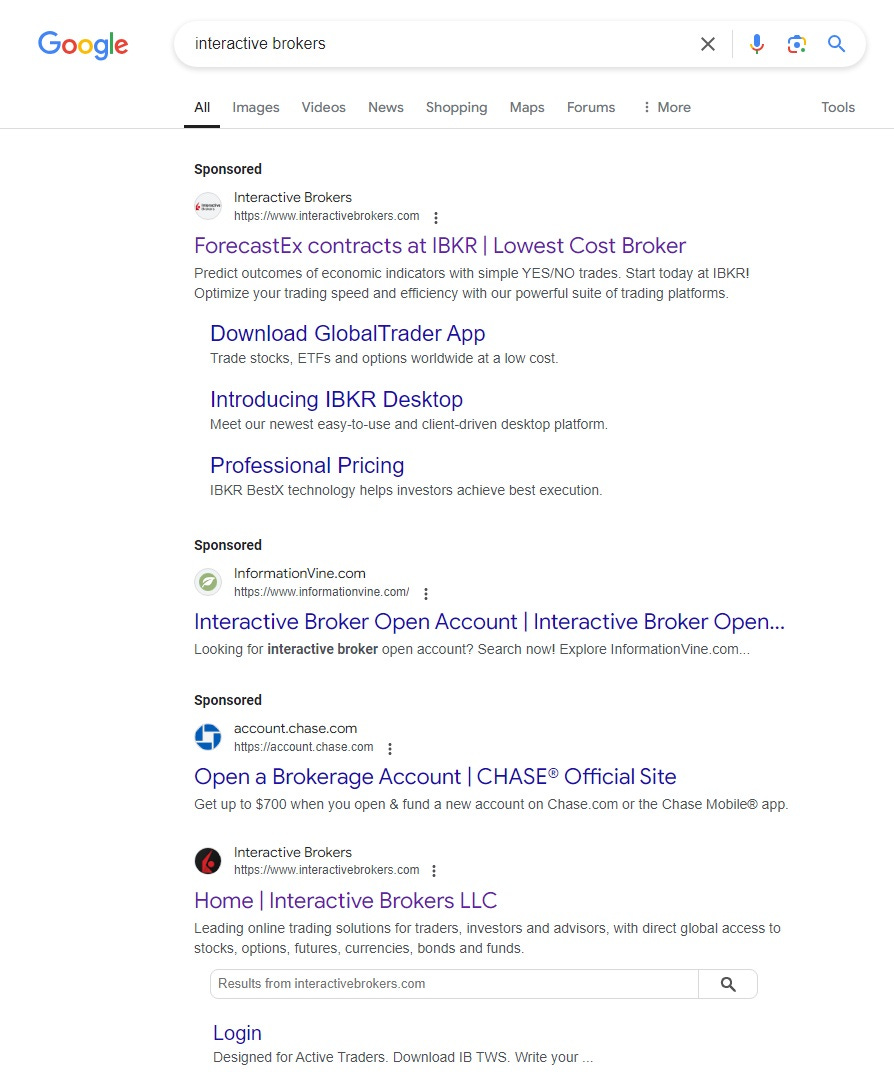Open the Login sitelink
The height and width of the screenshot is (1080, 894).
(237, 1033)
